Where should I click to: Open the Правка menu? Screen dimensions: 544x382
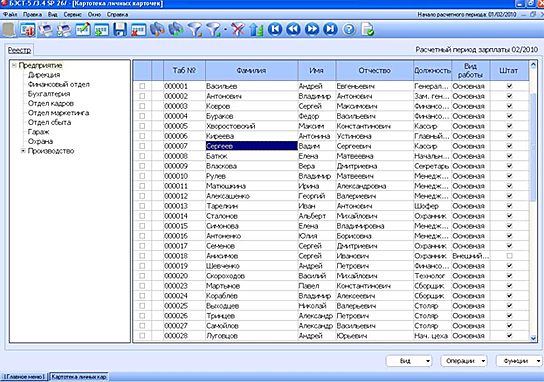pos(32,15)
